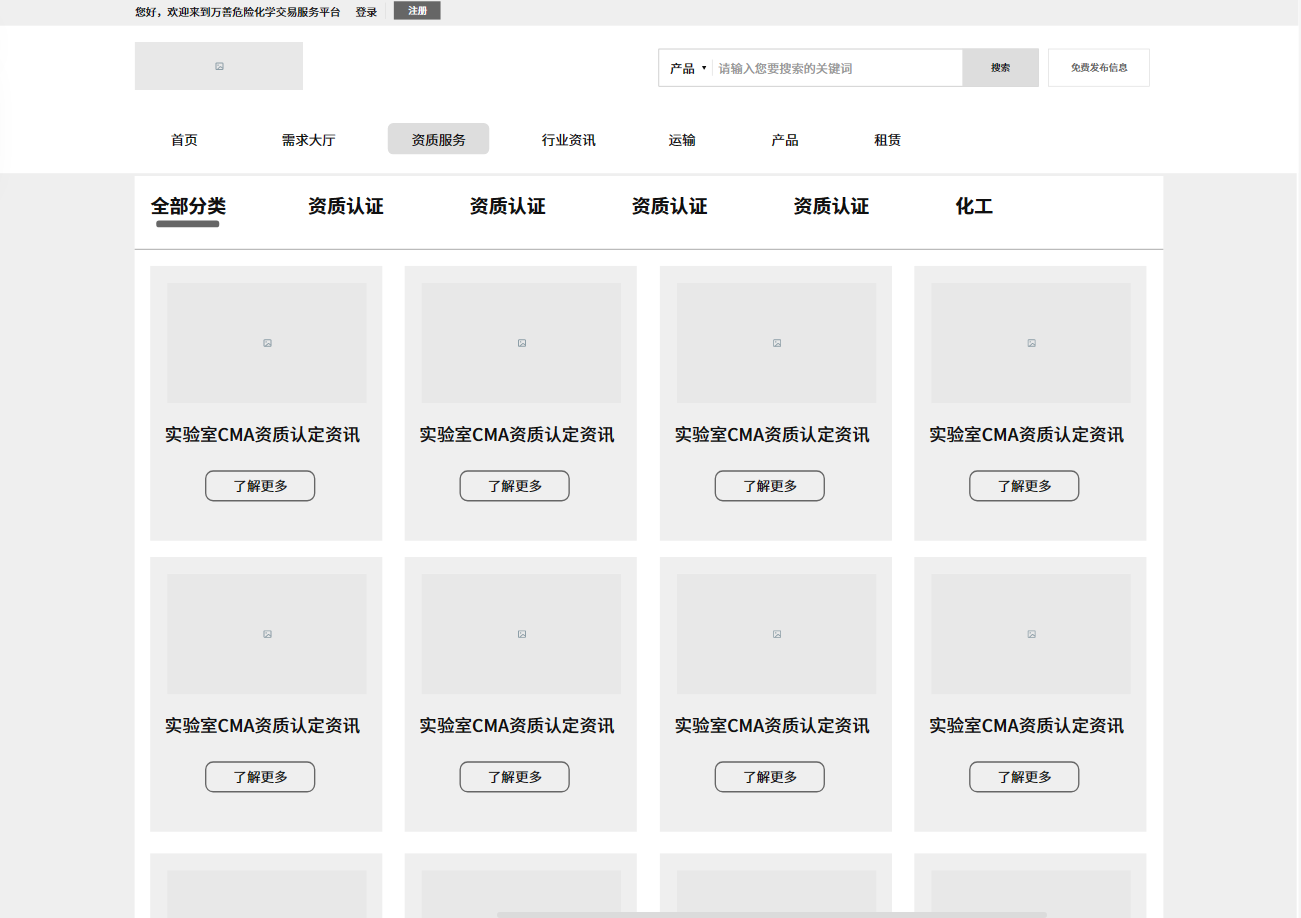Click 了解更多 on second row's first card
This screenshot has width=1301, height=918.
coord(260,777)
